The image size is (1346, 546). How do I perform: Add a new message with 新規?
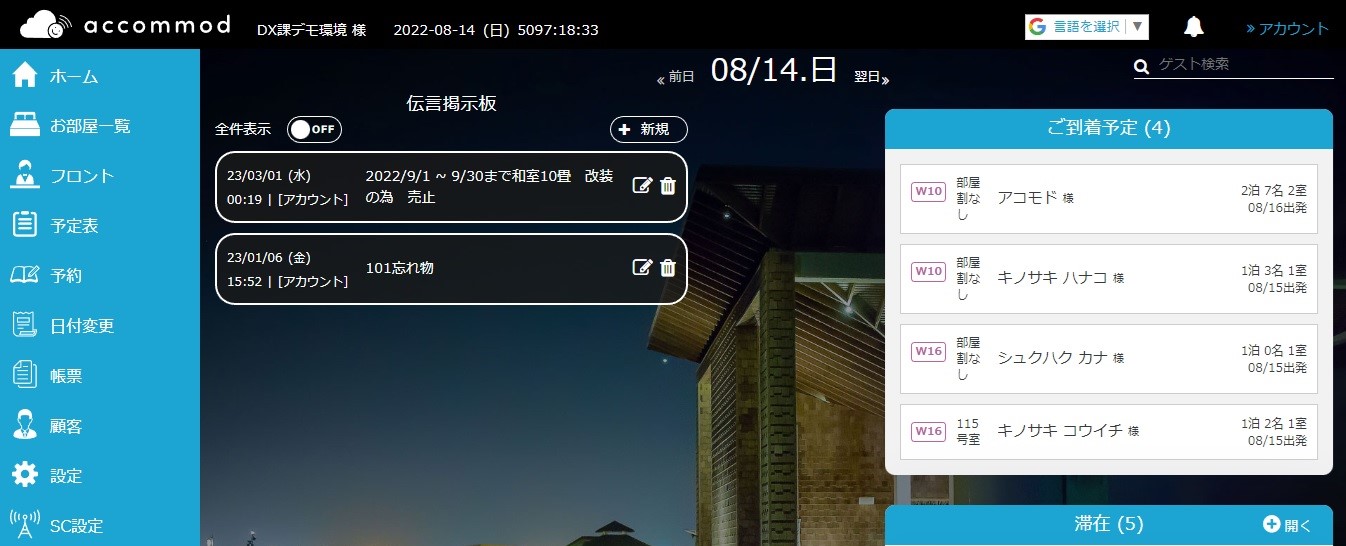pos(648,129)
